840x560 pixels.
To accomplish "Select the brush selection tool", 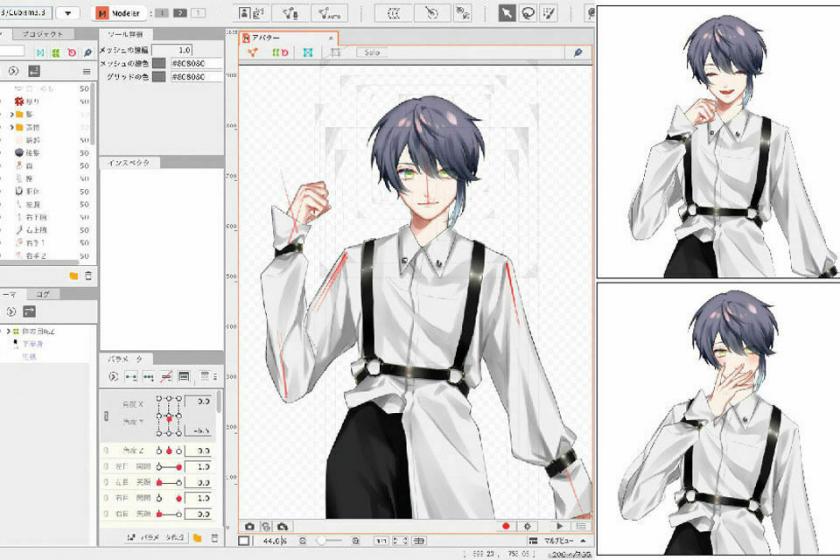I will coord(549,13).
